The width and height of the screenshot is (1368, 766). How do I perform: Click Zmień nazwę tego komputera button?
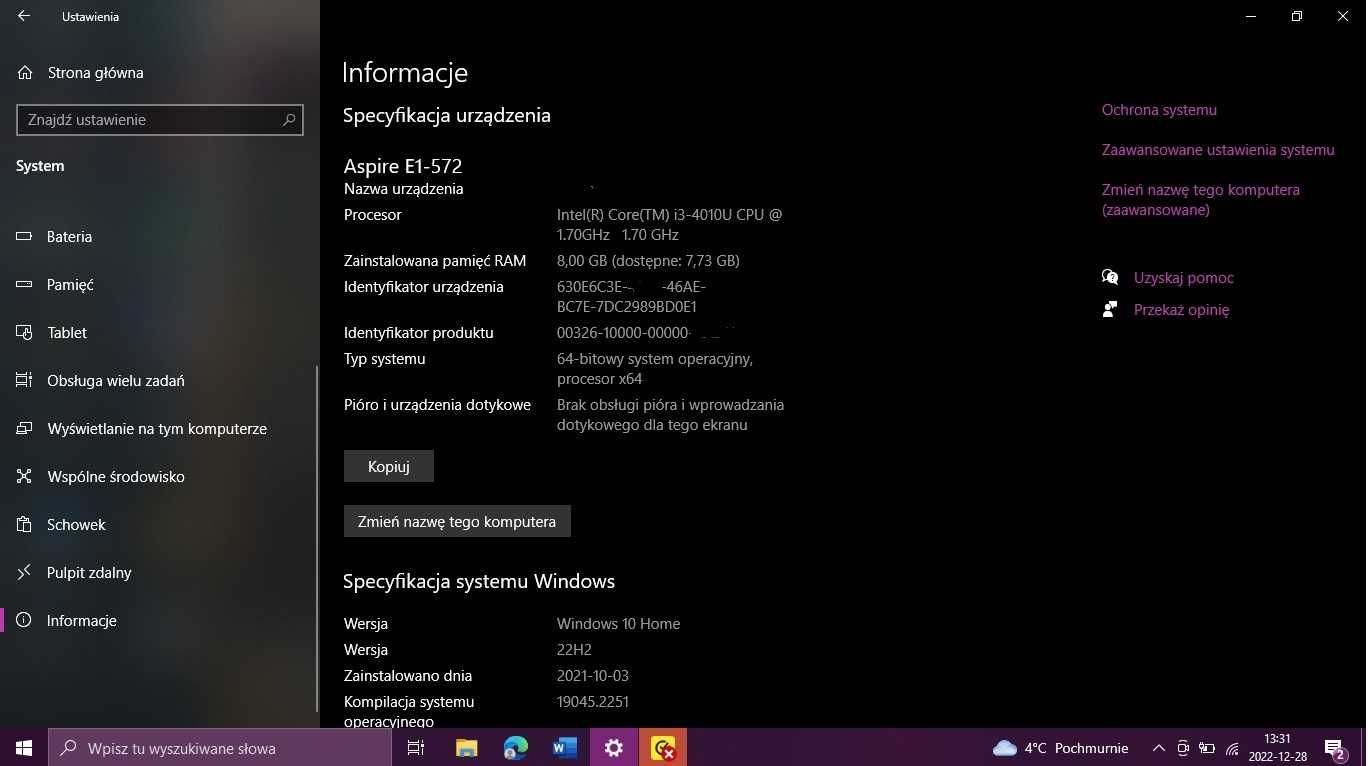click(457, 521)
